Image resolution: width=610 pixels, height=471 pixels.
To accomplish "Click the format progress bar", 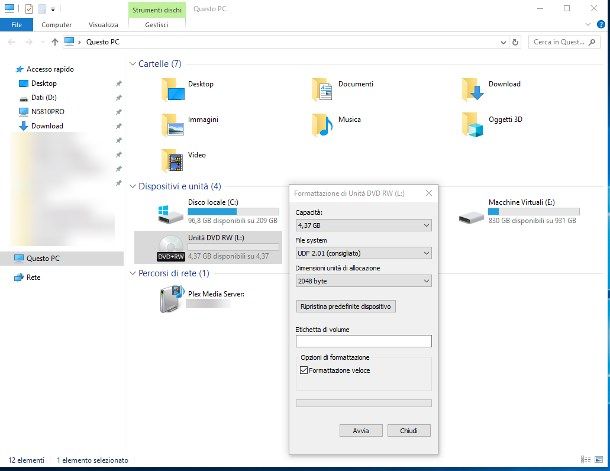I will 364,403.
